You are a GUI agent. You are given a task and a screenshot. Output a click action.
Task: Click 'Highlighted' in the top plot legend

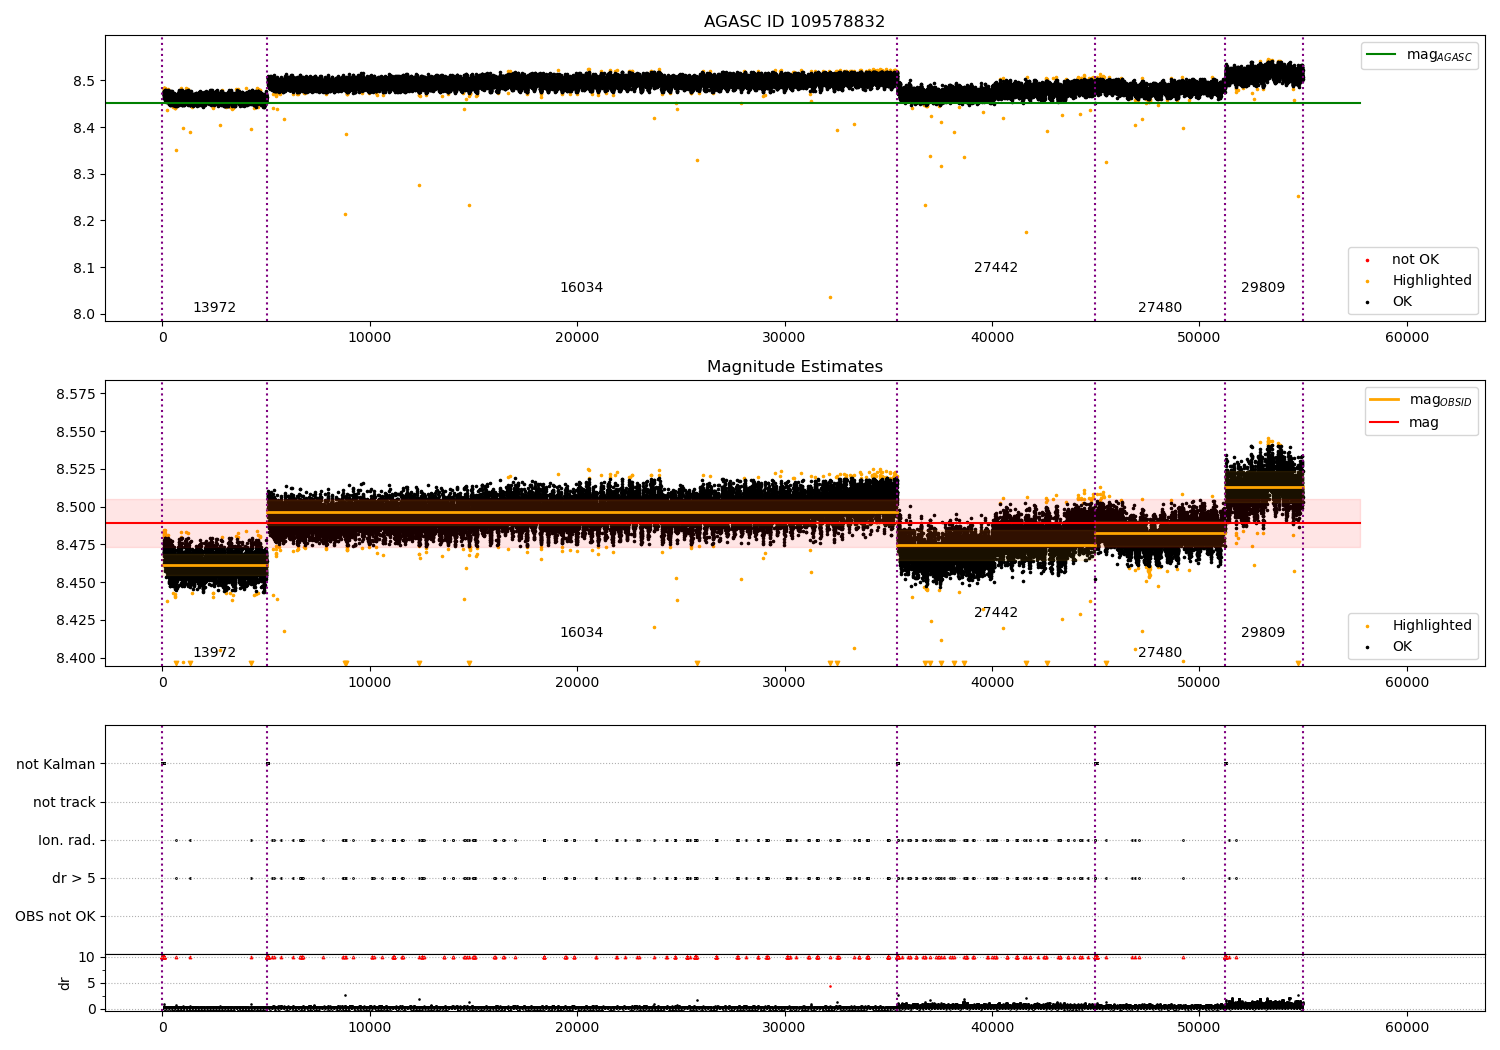click(x=1432, y=281)
